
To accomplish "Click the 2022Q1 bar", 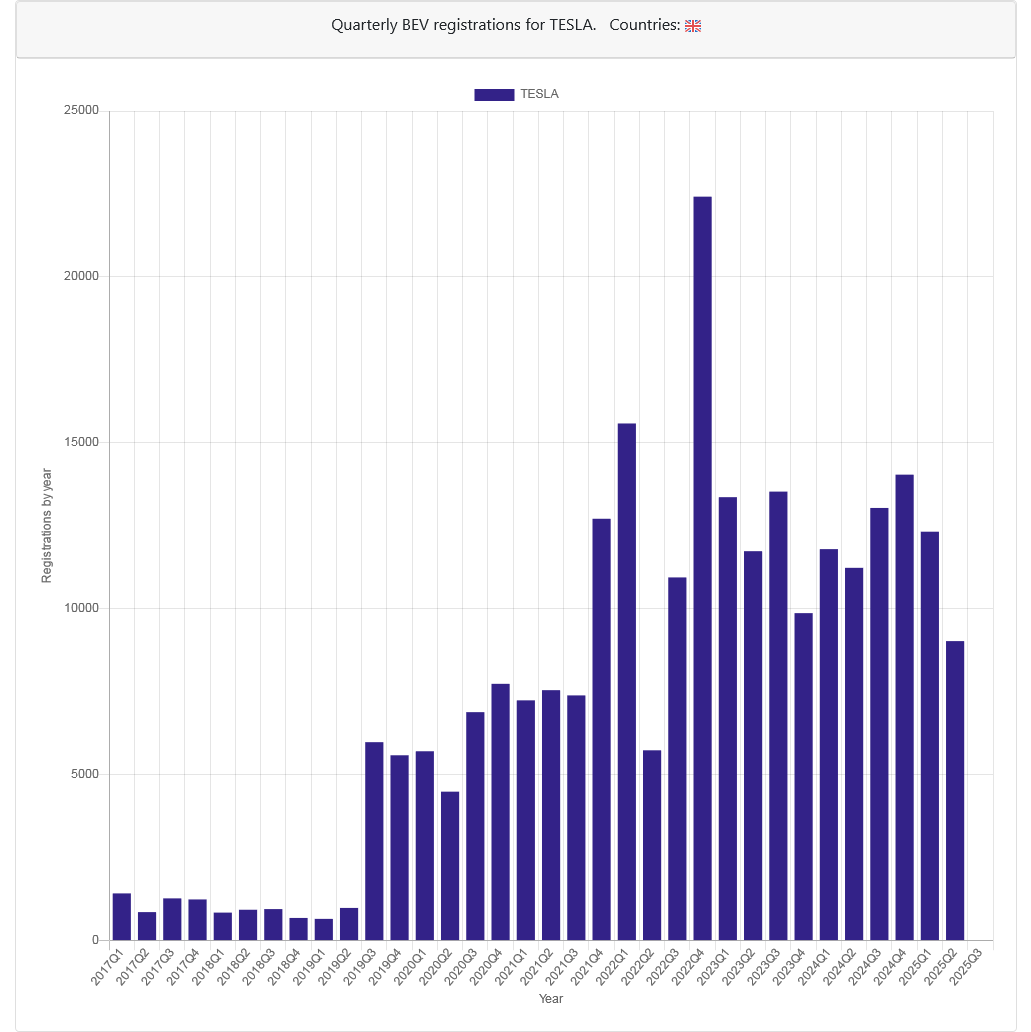I will tap(627, 681).
